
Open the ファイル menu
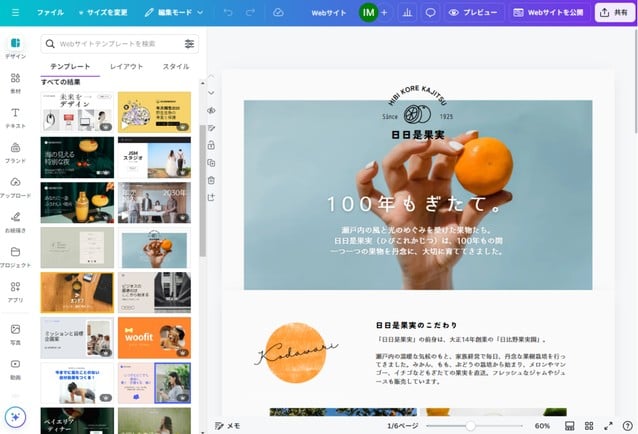50,13
